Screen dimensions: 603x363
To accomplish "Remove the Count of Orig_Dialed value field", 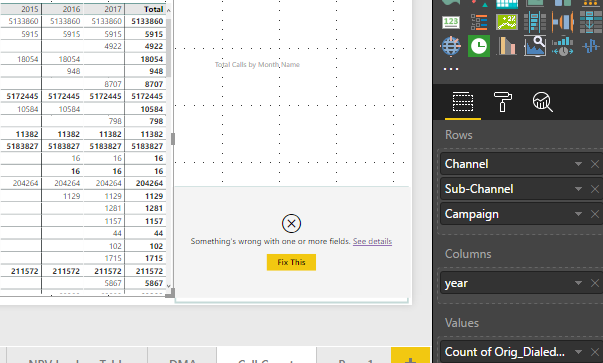I will 595,352.
